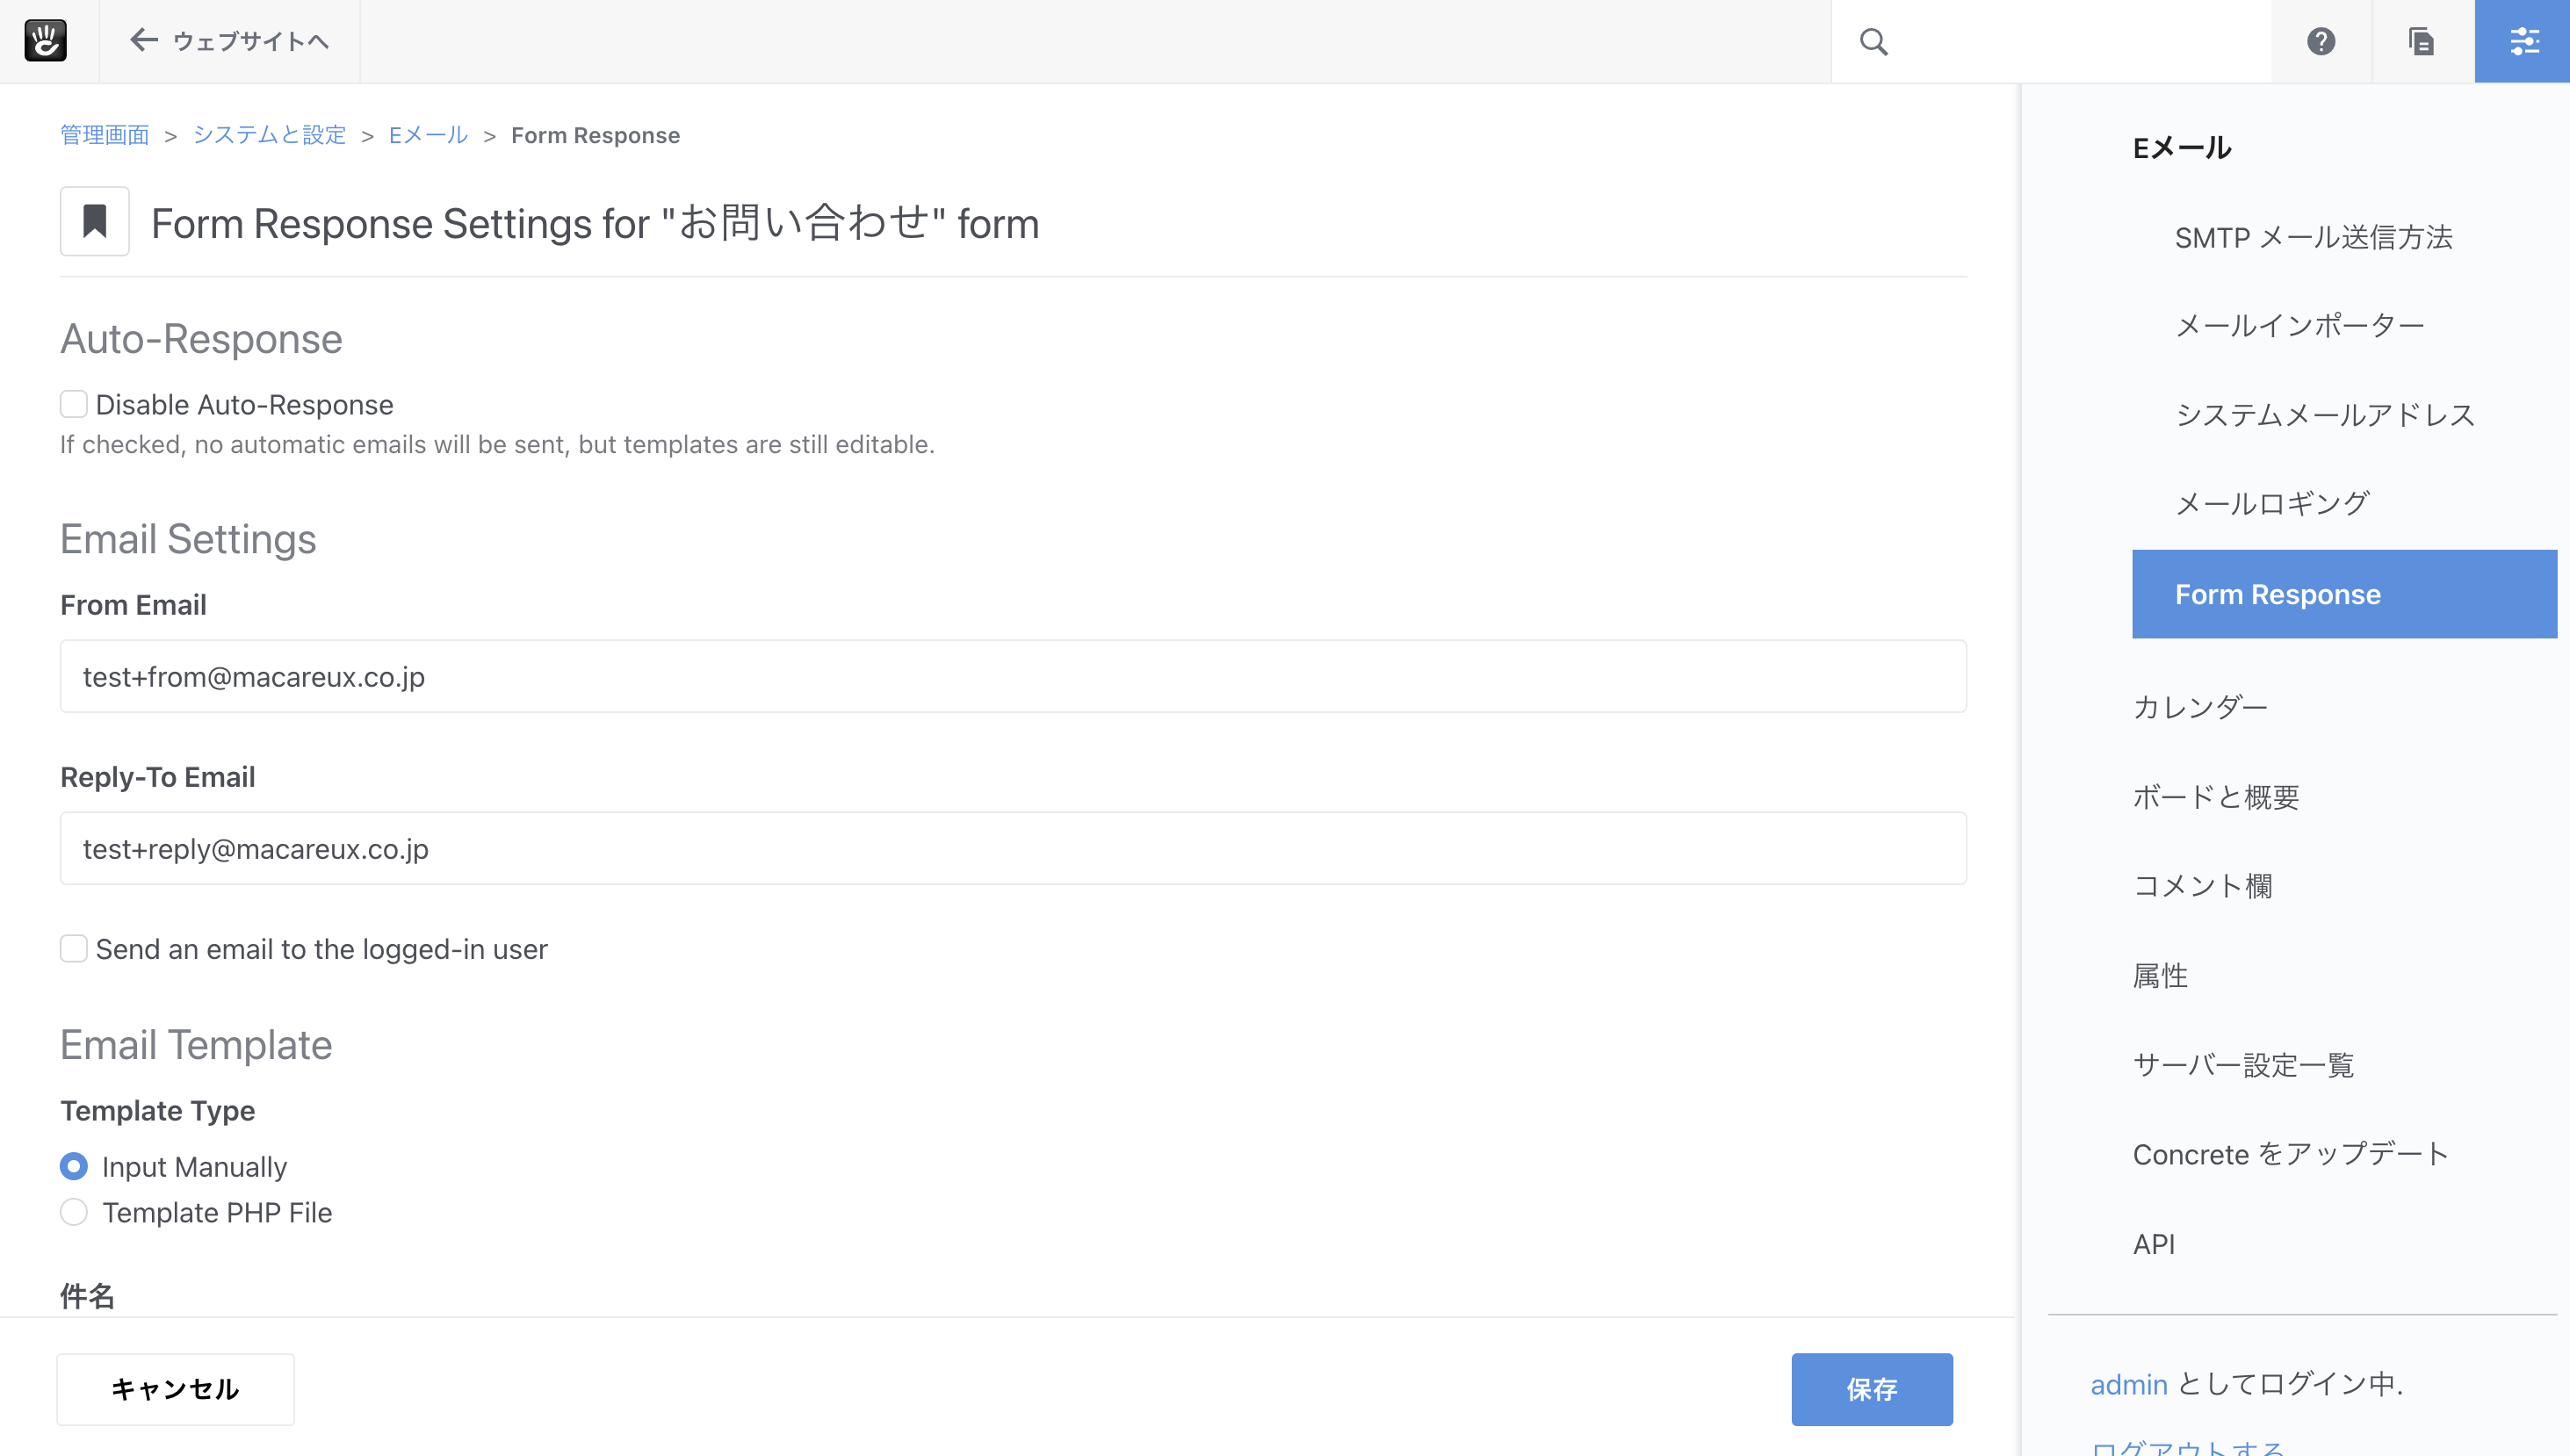The width and height of the screenshot is (2570, 1456).
Task: Enable Send email to logged-in user
Action: [x=74, y=948]
